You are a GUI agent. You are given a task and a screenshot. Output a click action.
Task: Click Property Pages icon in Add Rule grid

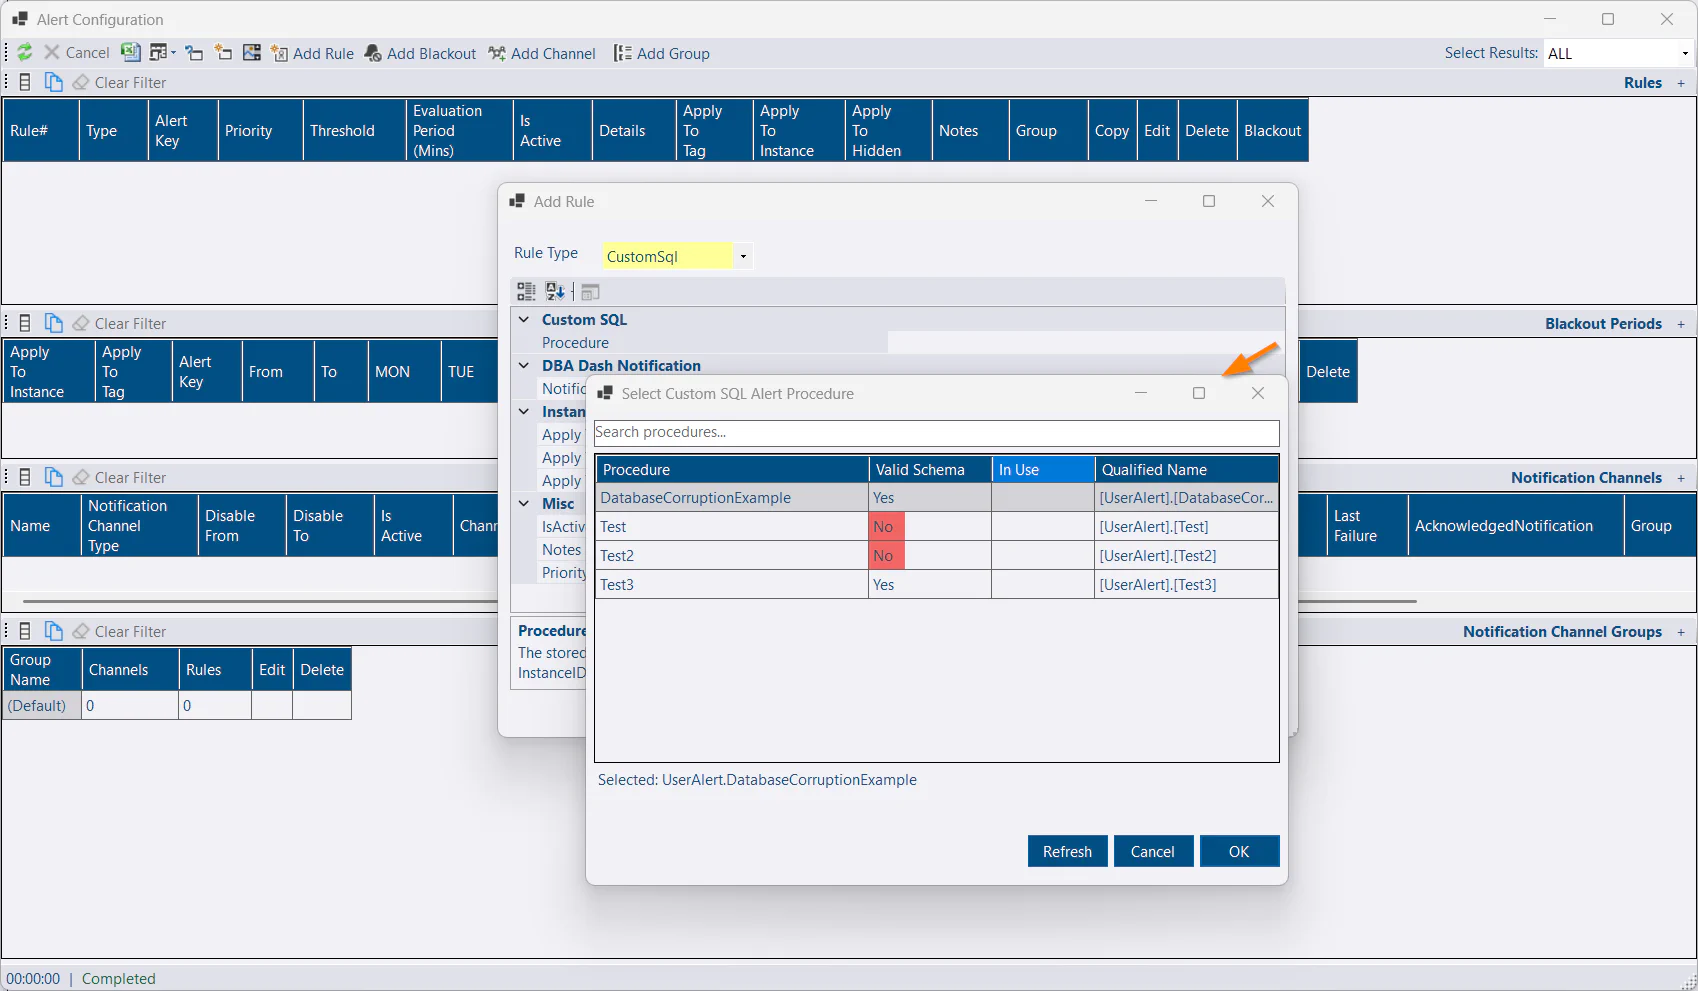(x=590, y=292)
